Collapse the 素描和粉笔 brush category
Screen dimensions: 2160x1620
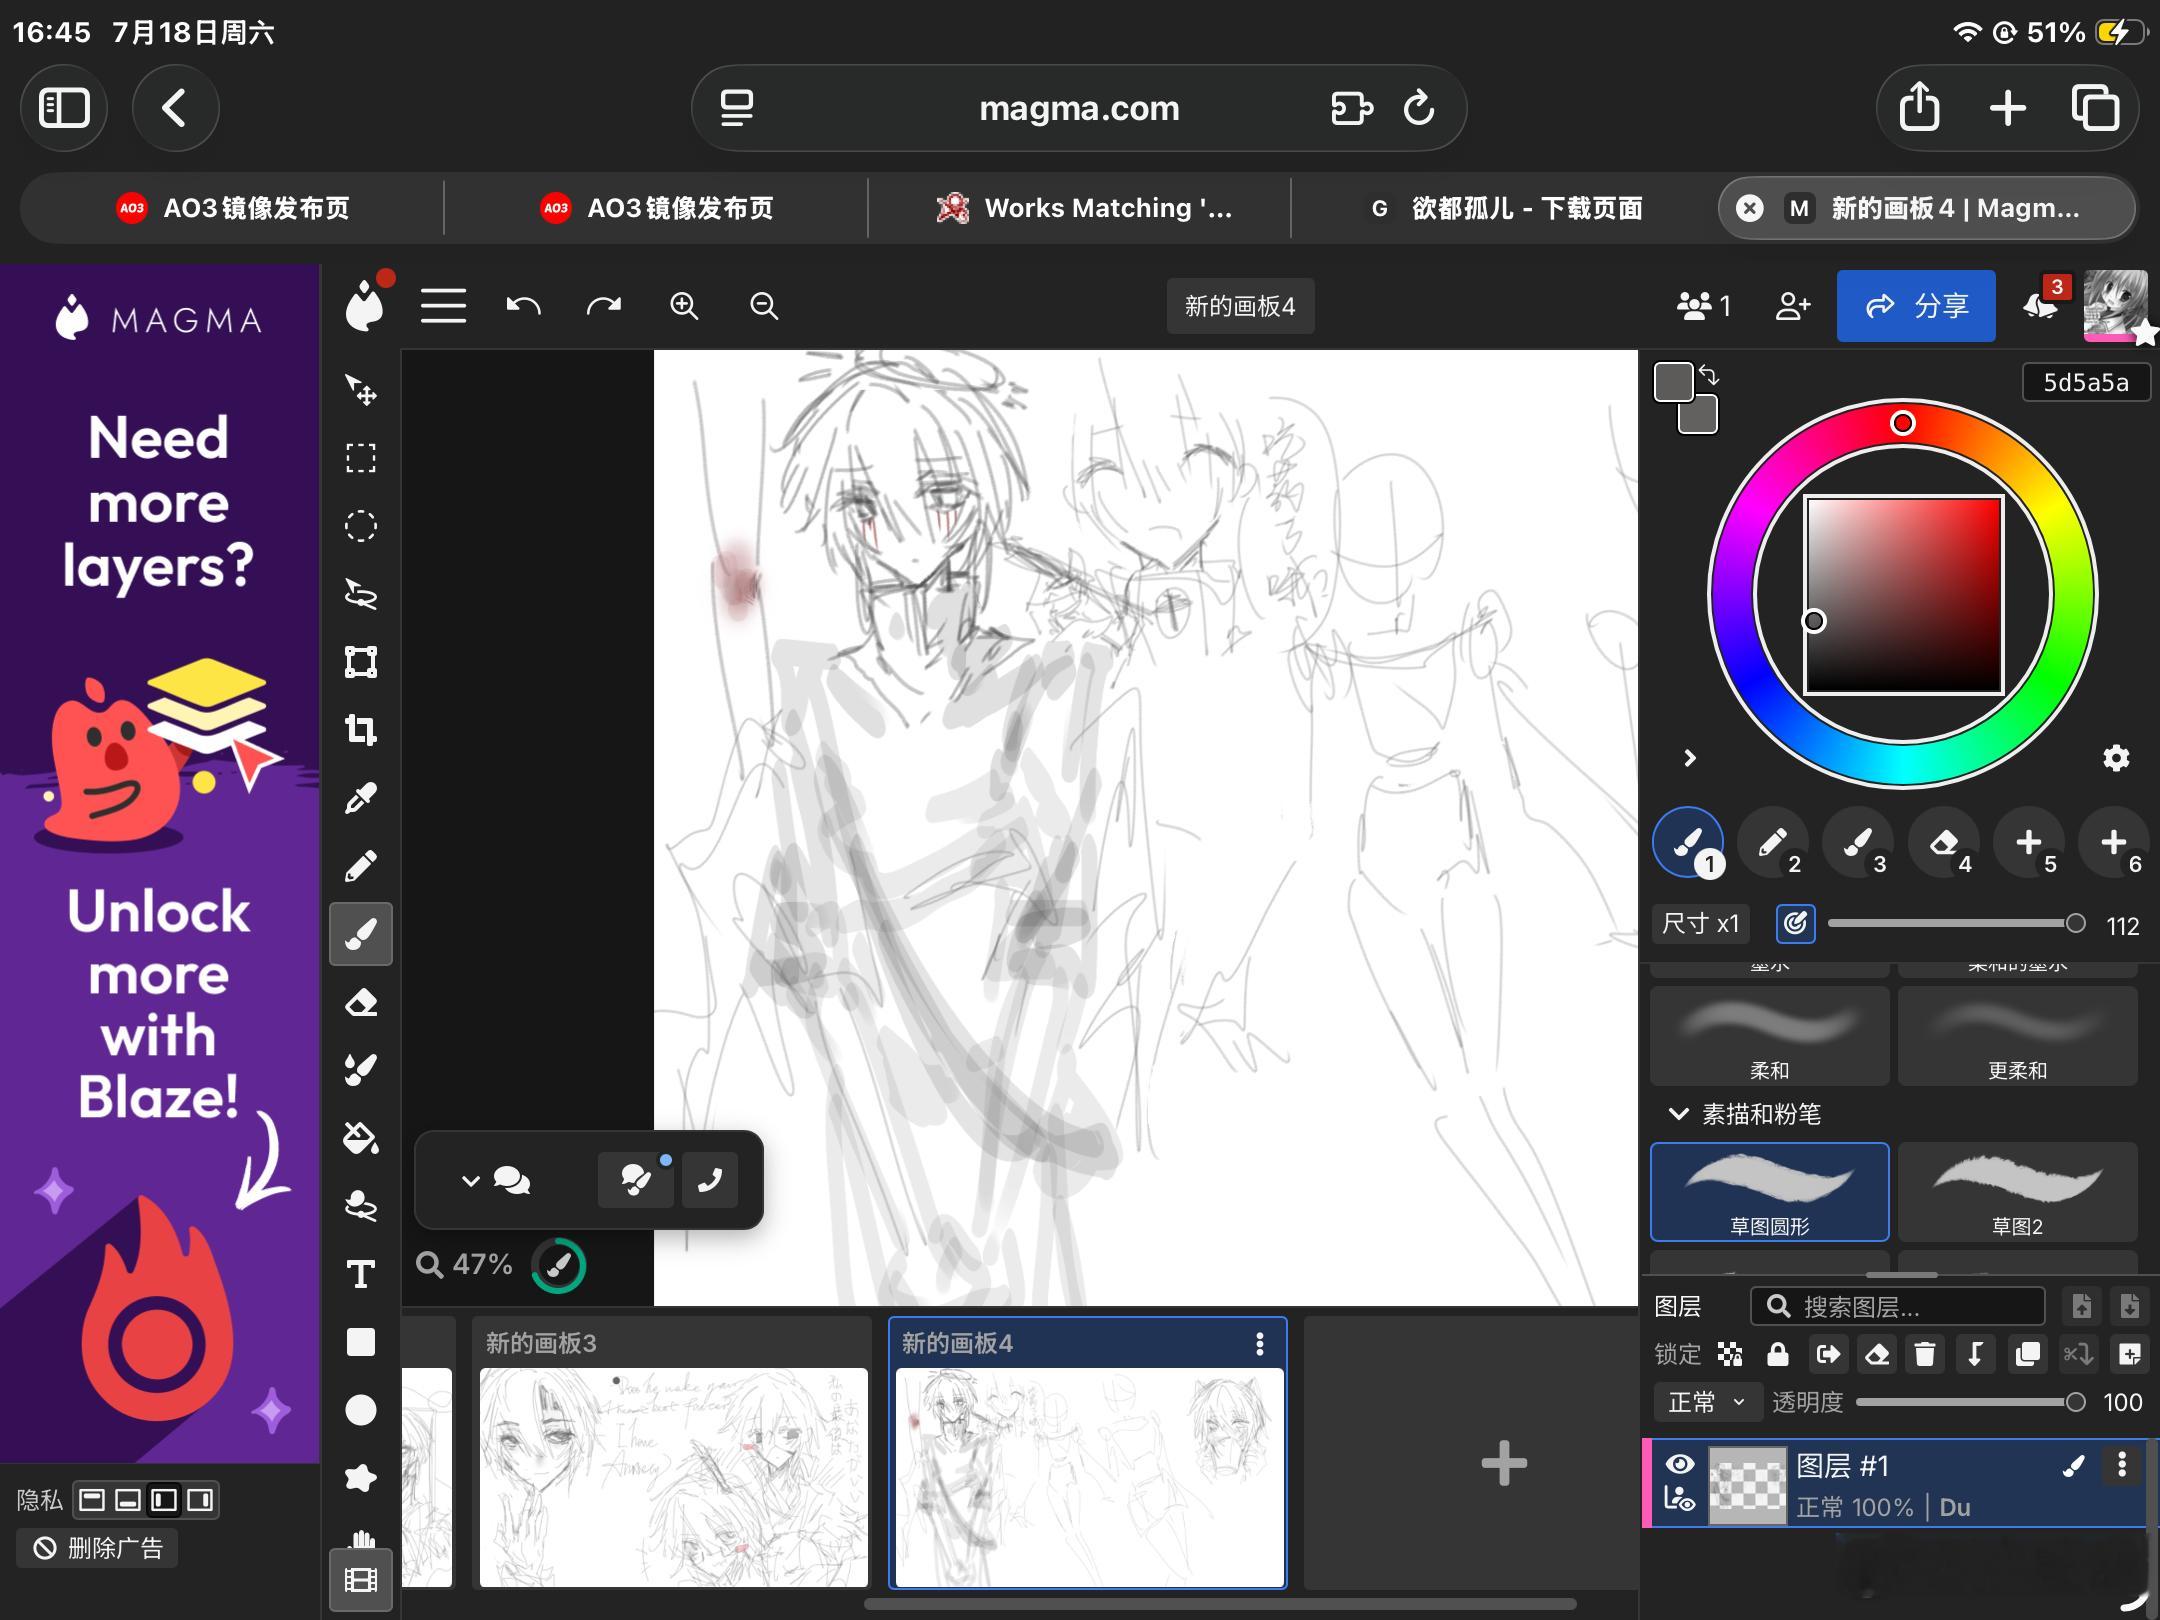pyautogui.click(x=1679, y=1114)
